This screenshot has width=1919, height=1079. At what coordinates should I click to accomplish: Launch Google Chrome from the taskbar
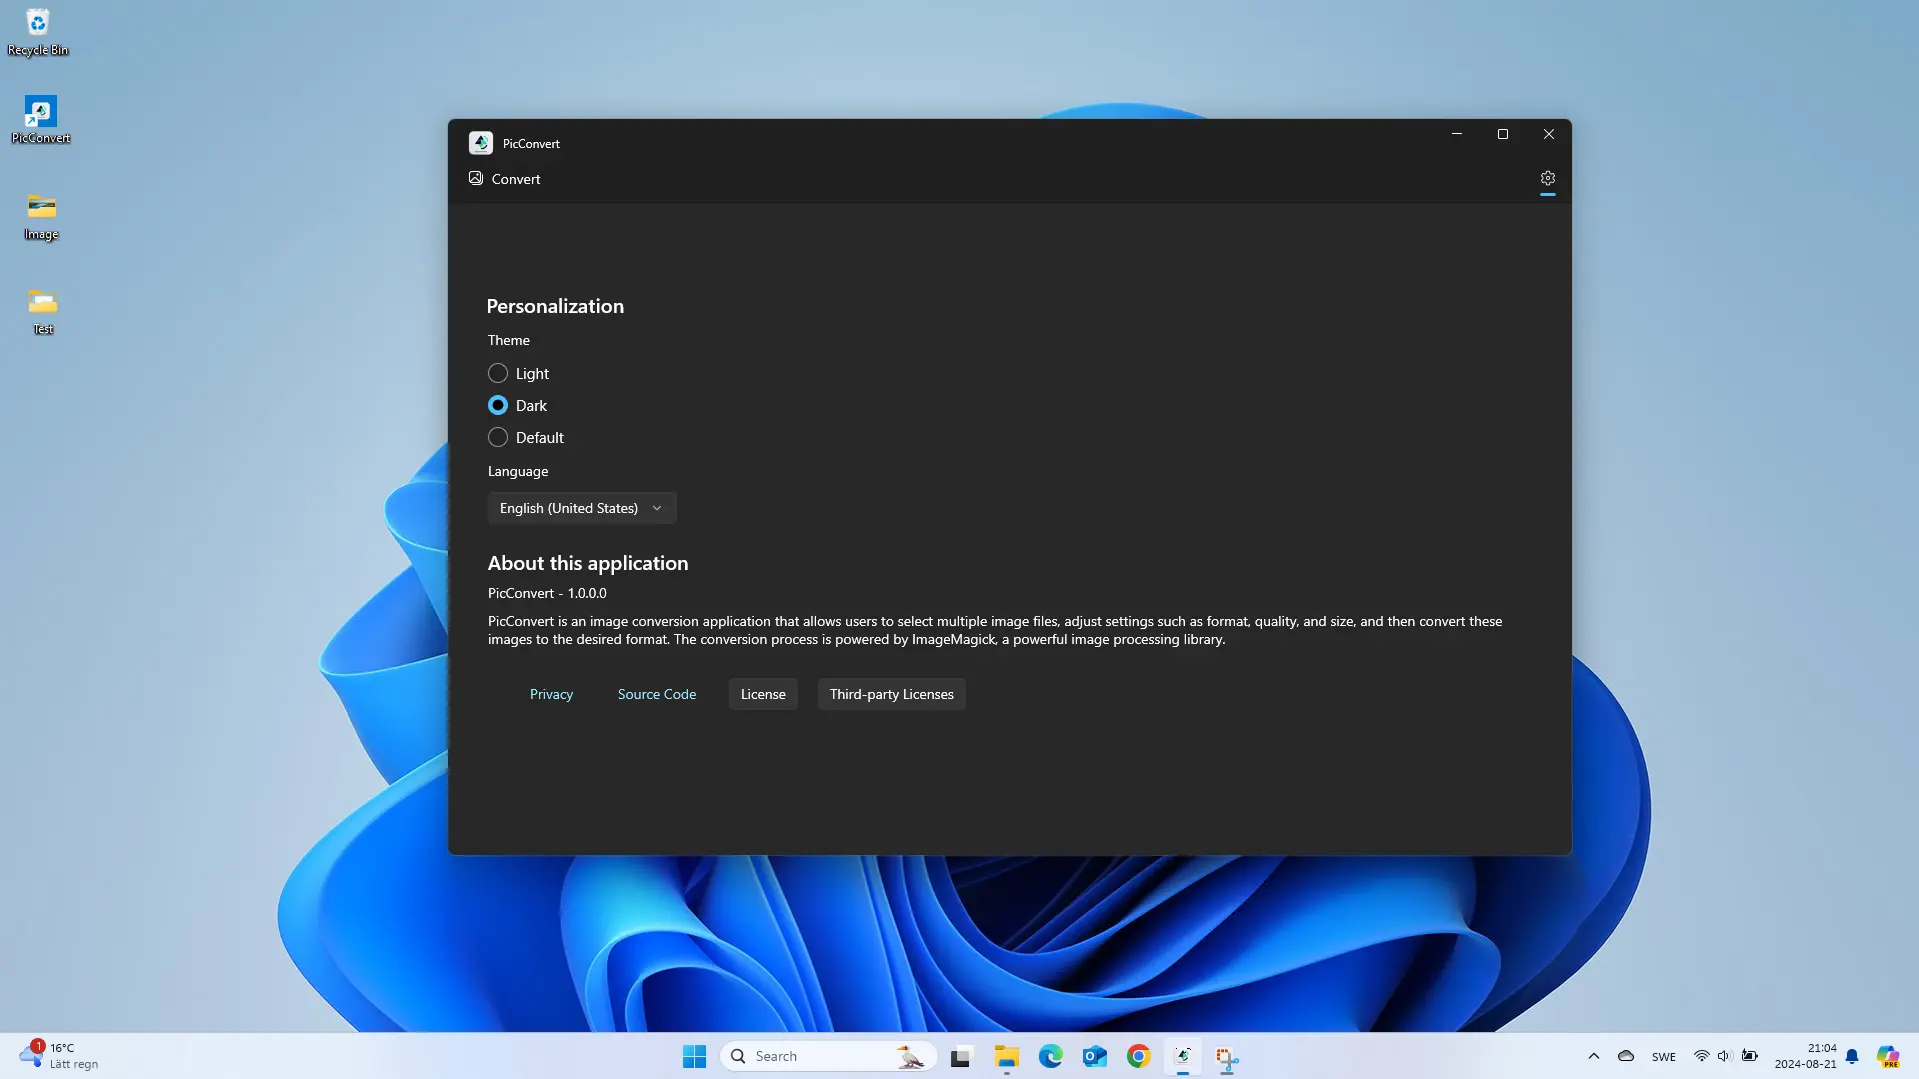coord(1138,1056)
